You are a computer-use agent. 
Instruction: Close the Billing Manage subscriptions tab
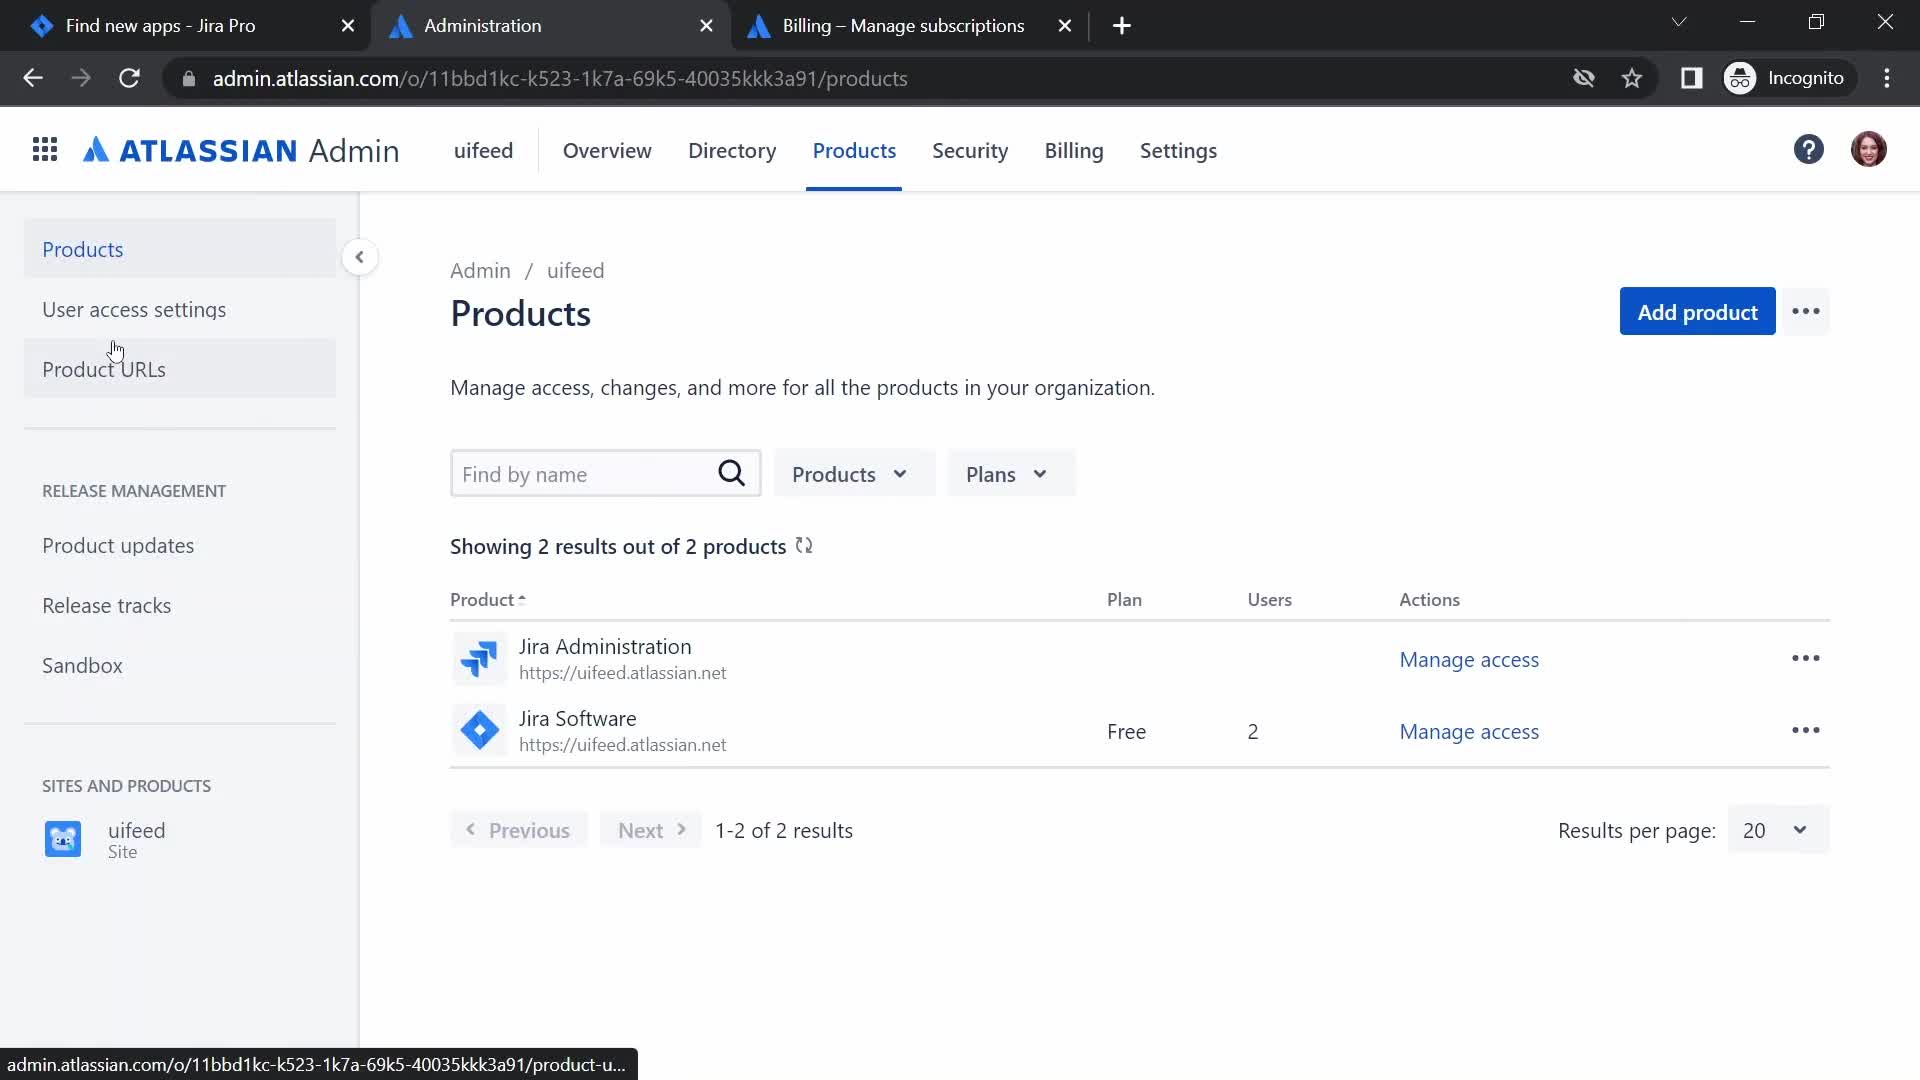1064,26
